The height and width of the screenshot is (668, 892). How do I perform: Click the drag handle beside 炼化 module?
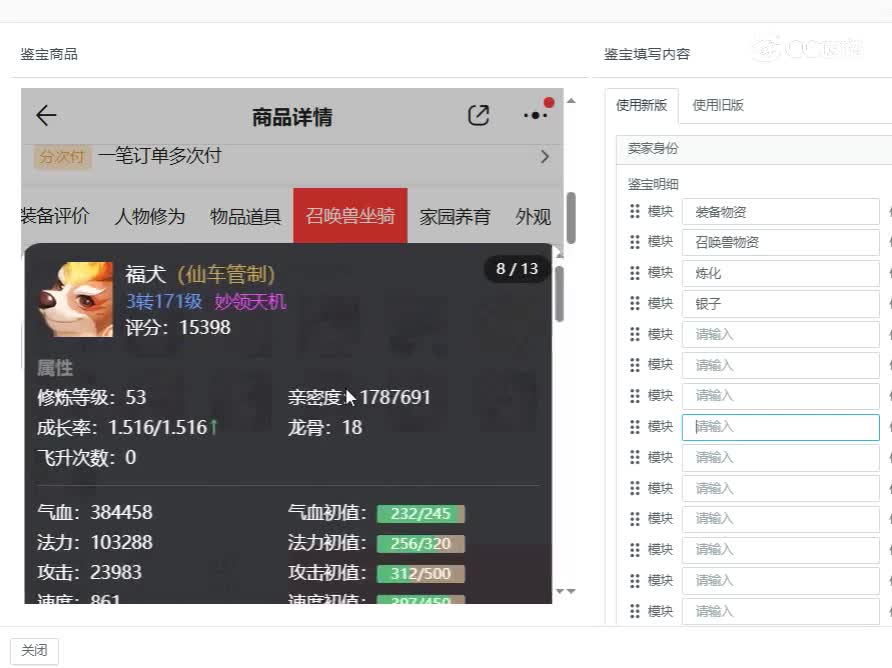pos(634,273)
